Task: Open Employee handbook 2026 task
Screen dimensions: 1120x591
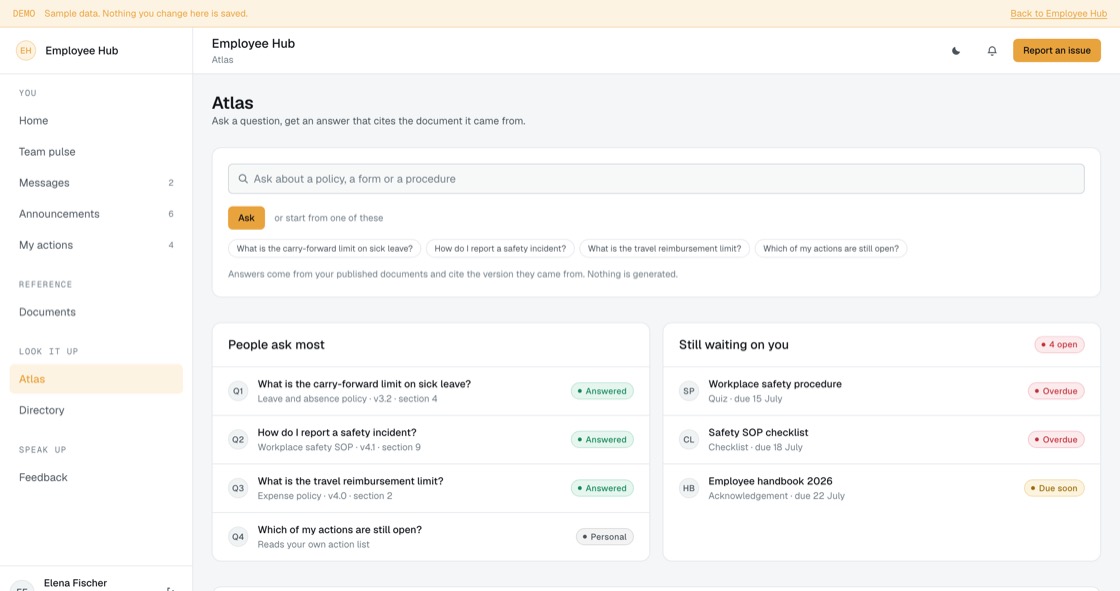Action: 881,488
